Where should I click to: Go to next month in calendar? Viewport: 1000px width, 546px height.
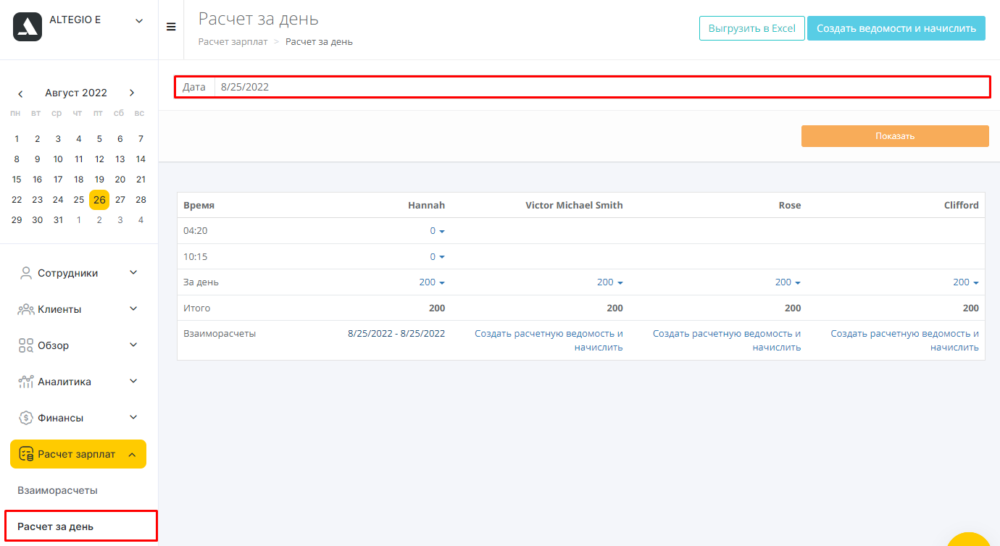[x=132, y=93]
